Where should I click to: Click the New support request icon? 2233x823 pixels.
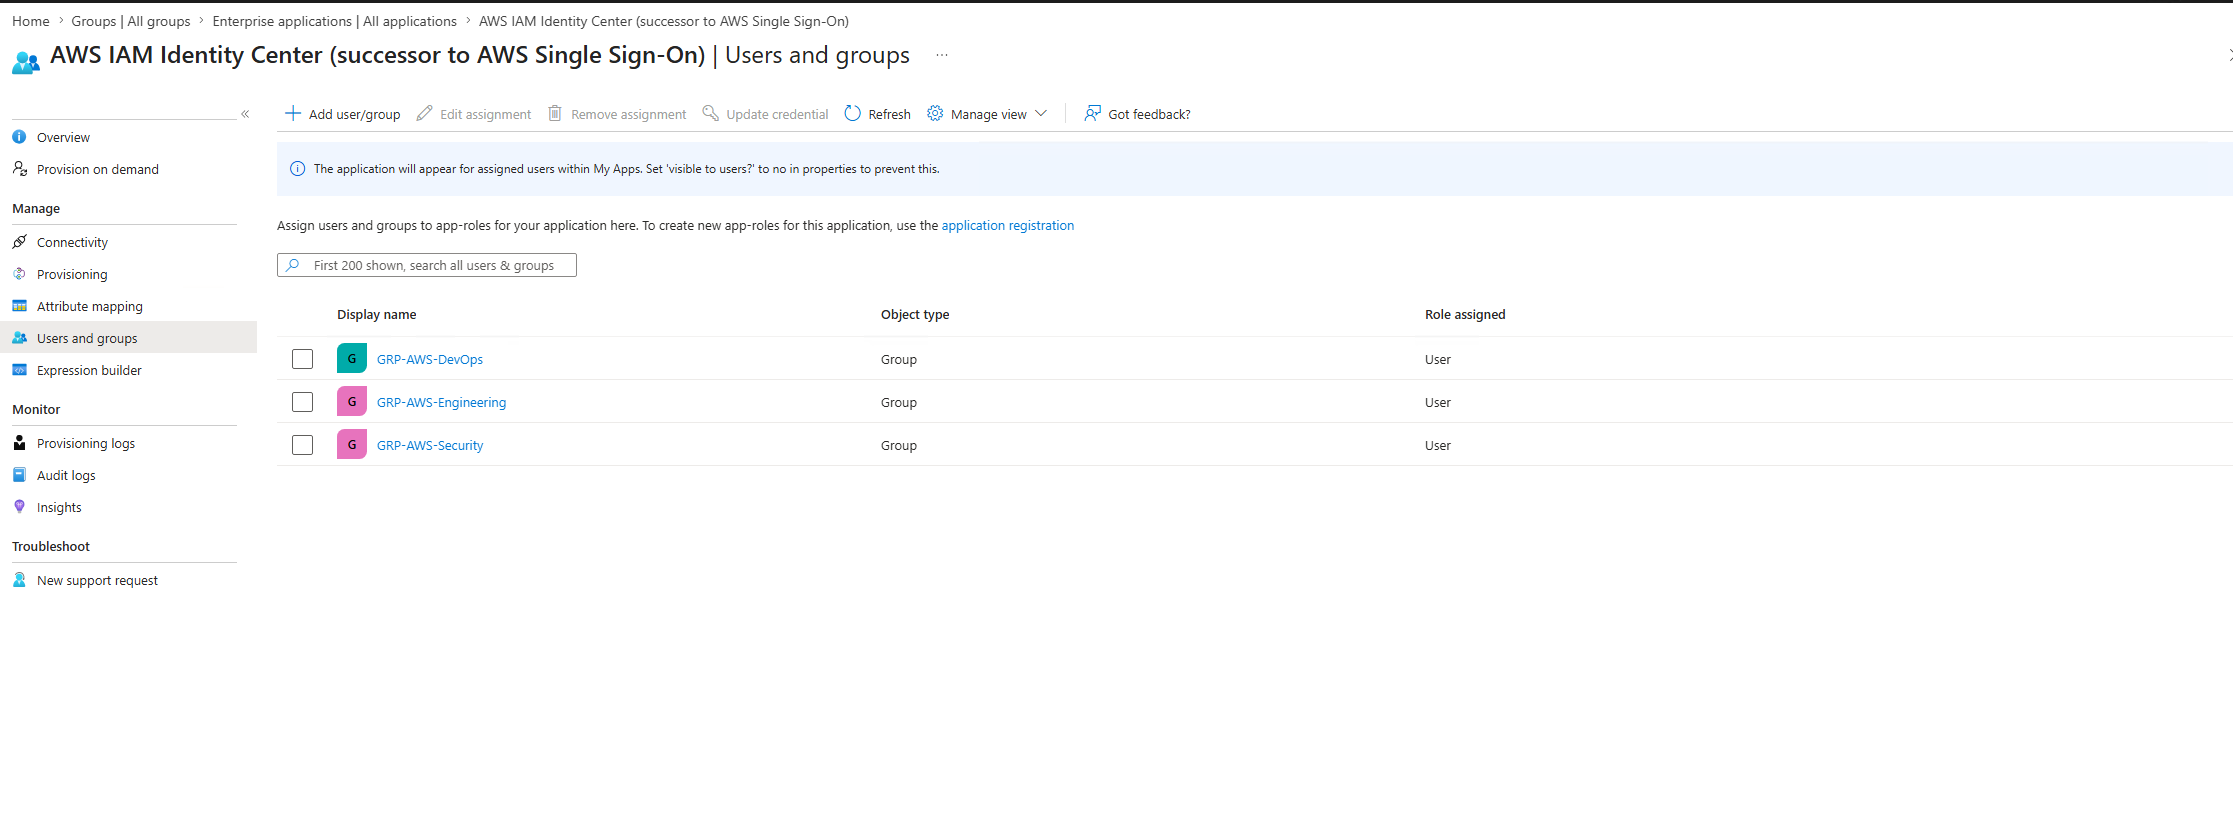coord(19,580)
